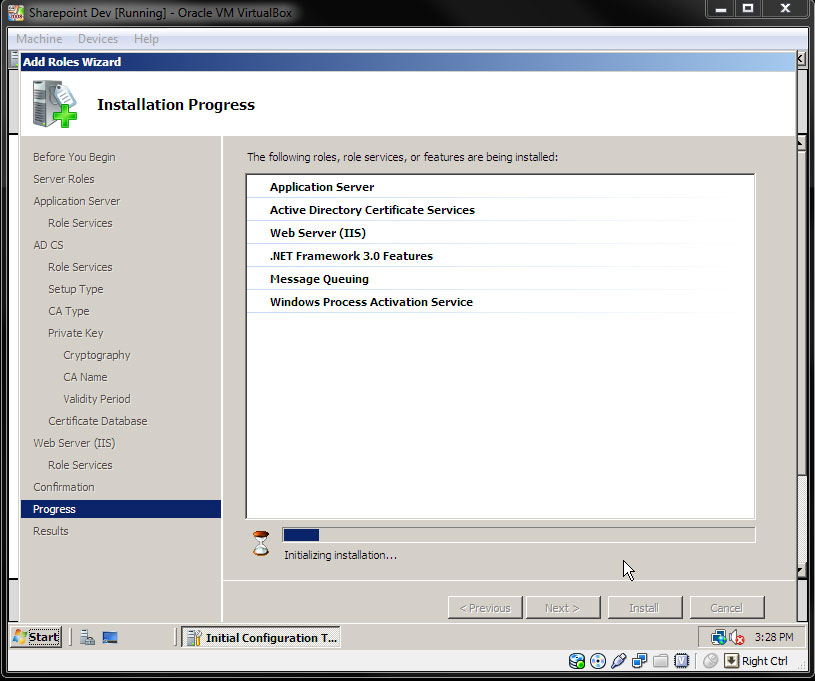Click Right Ctrl host key label
815x681 pixels.
click(x=765, y=661)
